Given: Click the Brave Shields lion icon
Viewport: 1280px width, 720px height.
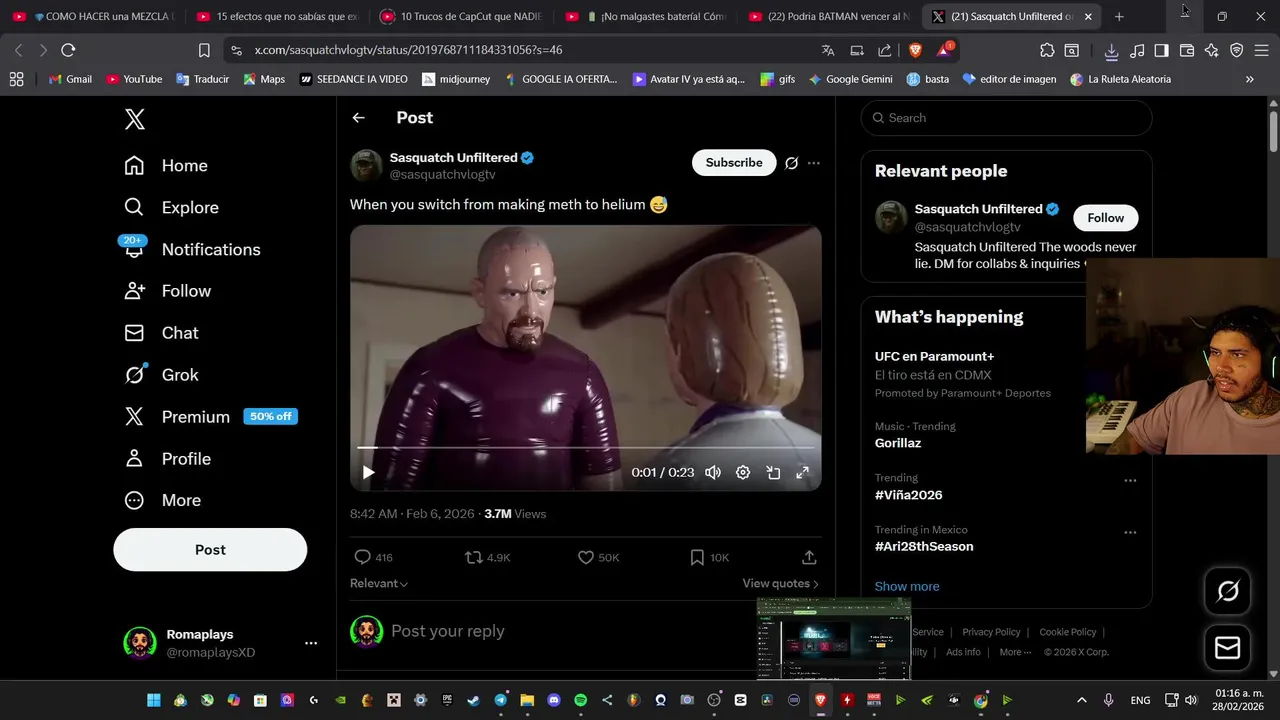Looking at the screenshot, I should (915, 50).
